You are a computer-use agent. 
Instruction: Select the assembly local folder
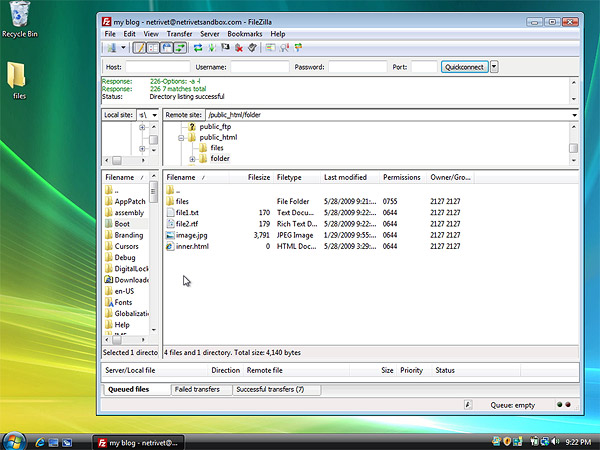pyautogui.click(x=129, y=213)
